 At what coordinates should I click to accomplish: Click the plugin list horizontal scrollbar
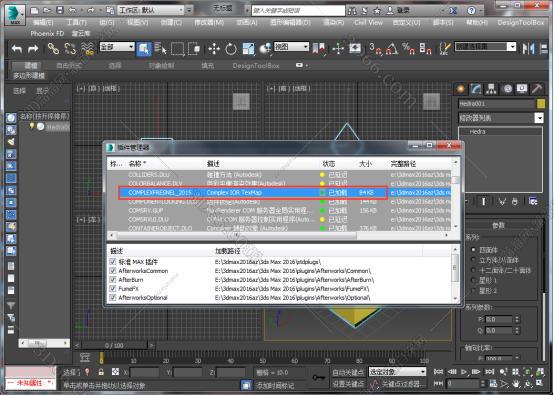[x=237, y=235]
